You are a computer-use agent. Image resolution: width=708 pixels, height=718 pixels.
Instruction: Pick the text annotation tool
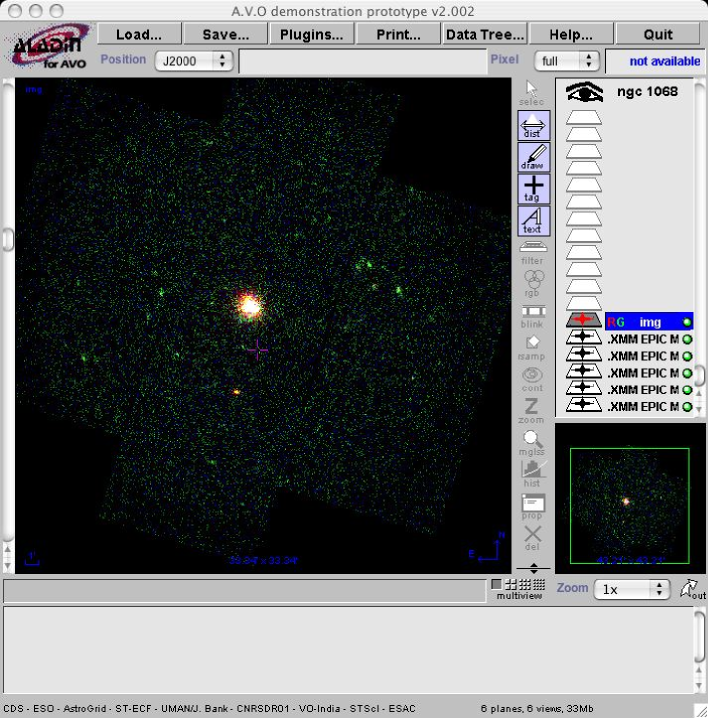tap(533, 221)
